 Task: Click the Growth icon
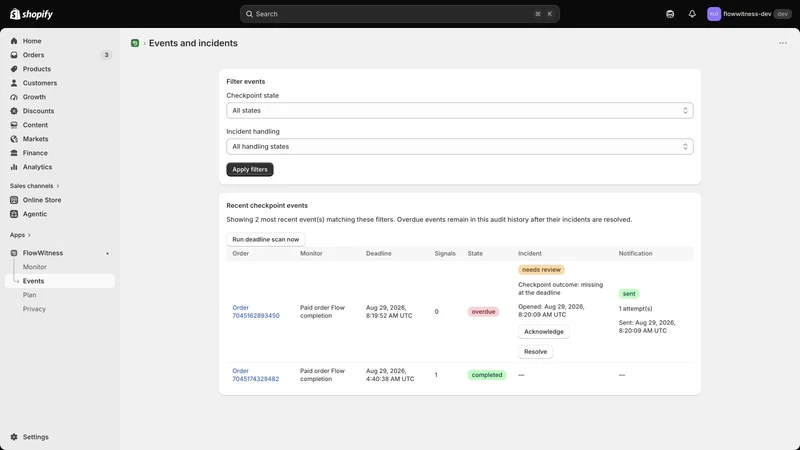[14, 97]
